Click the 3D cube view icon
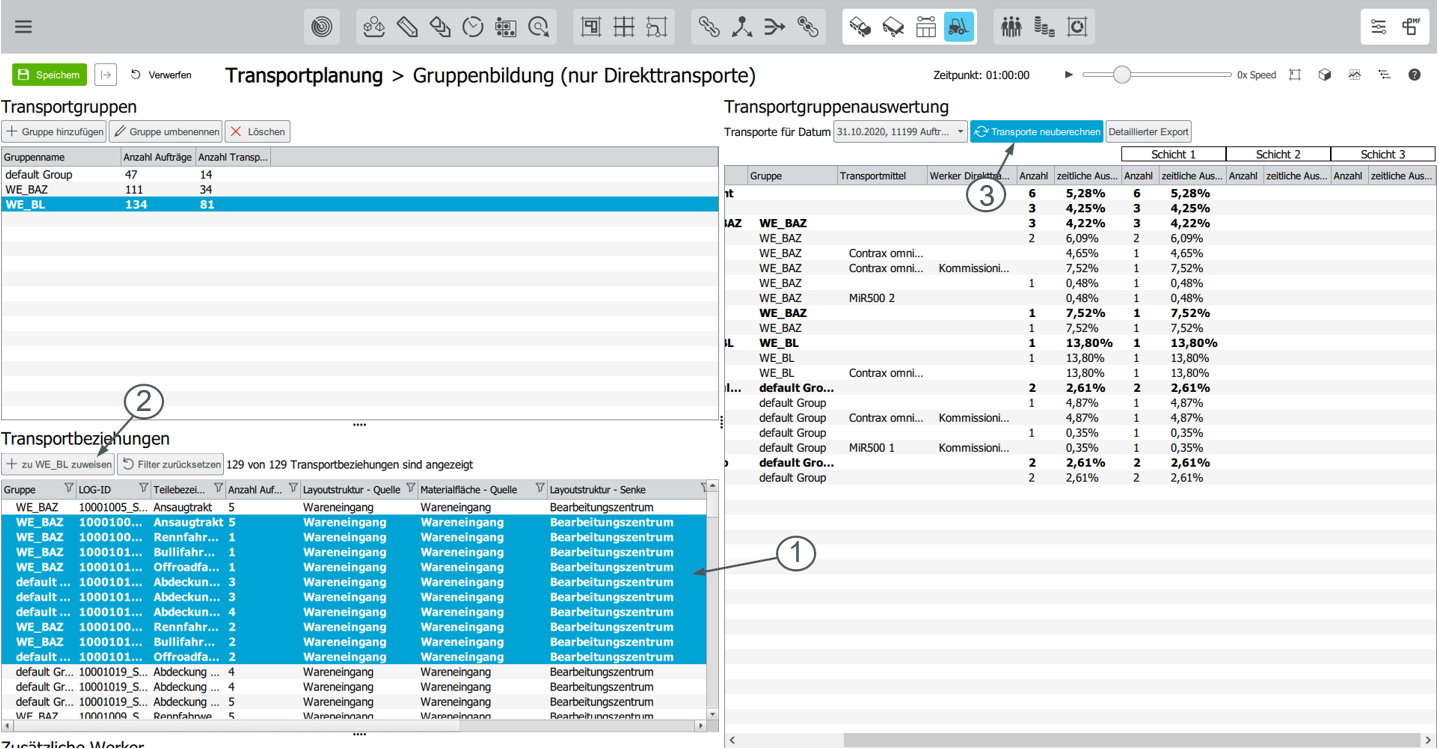1439x749 pixels. pos(1324,75)
